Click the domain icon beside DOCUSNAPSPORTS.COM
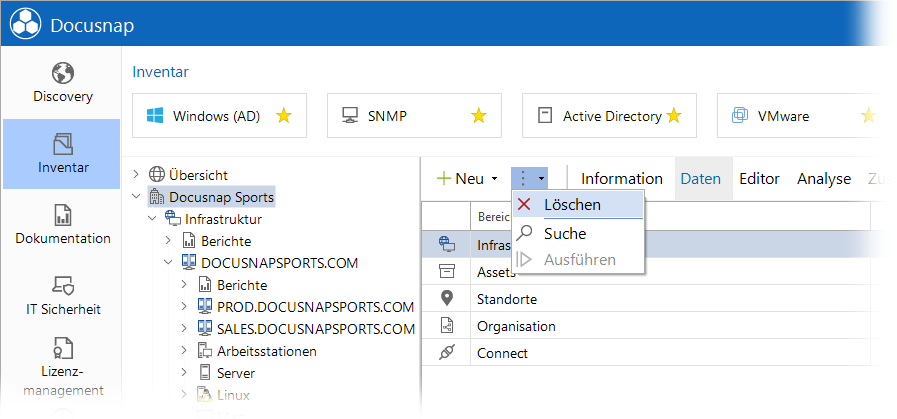 pos(189,263)
